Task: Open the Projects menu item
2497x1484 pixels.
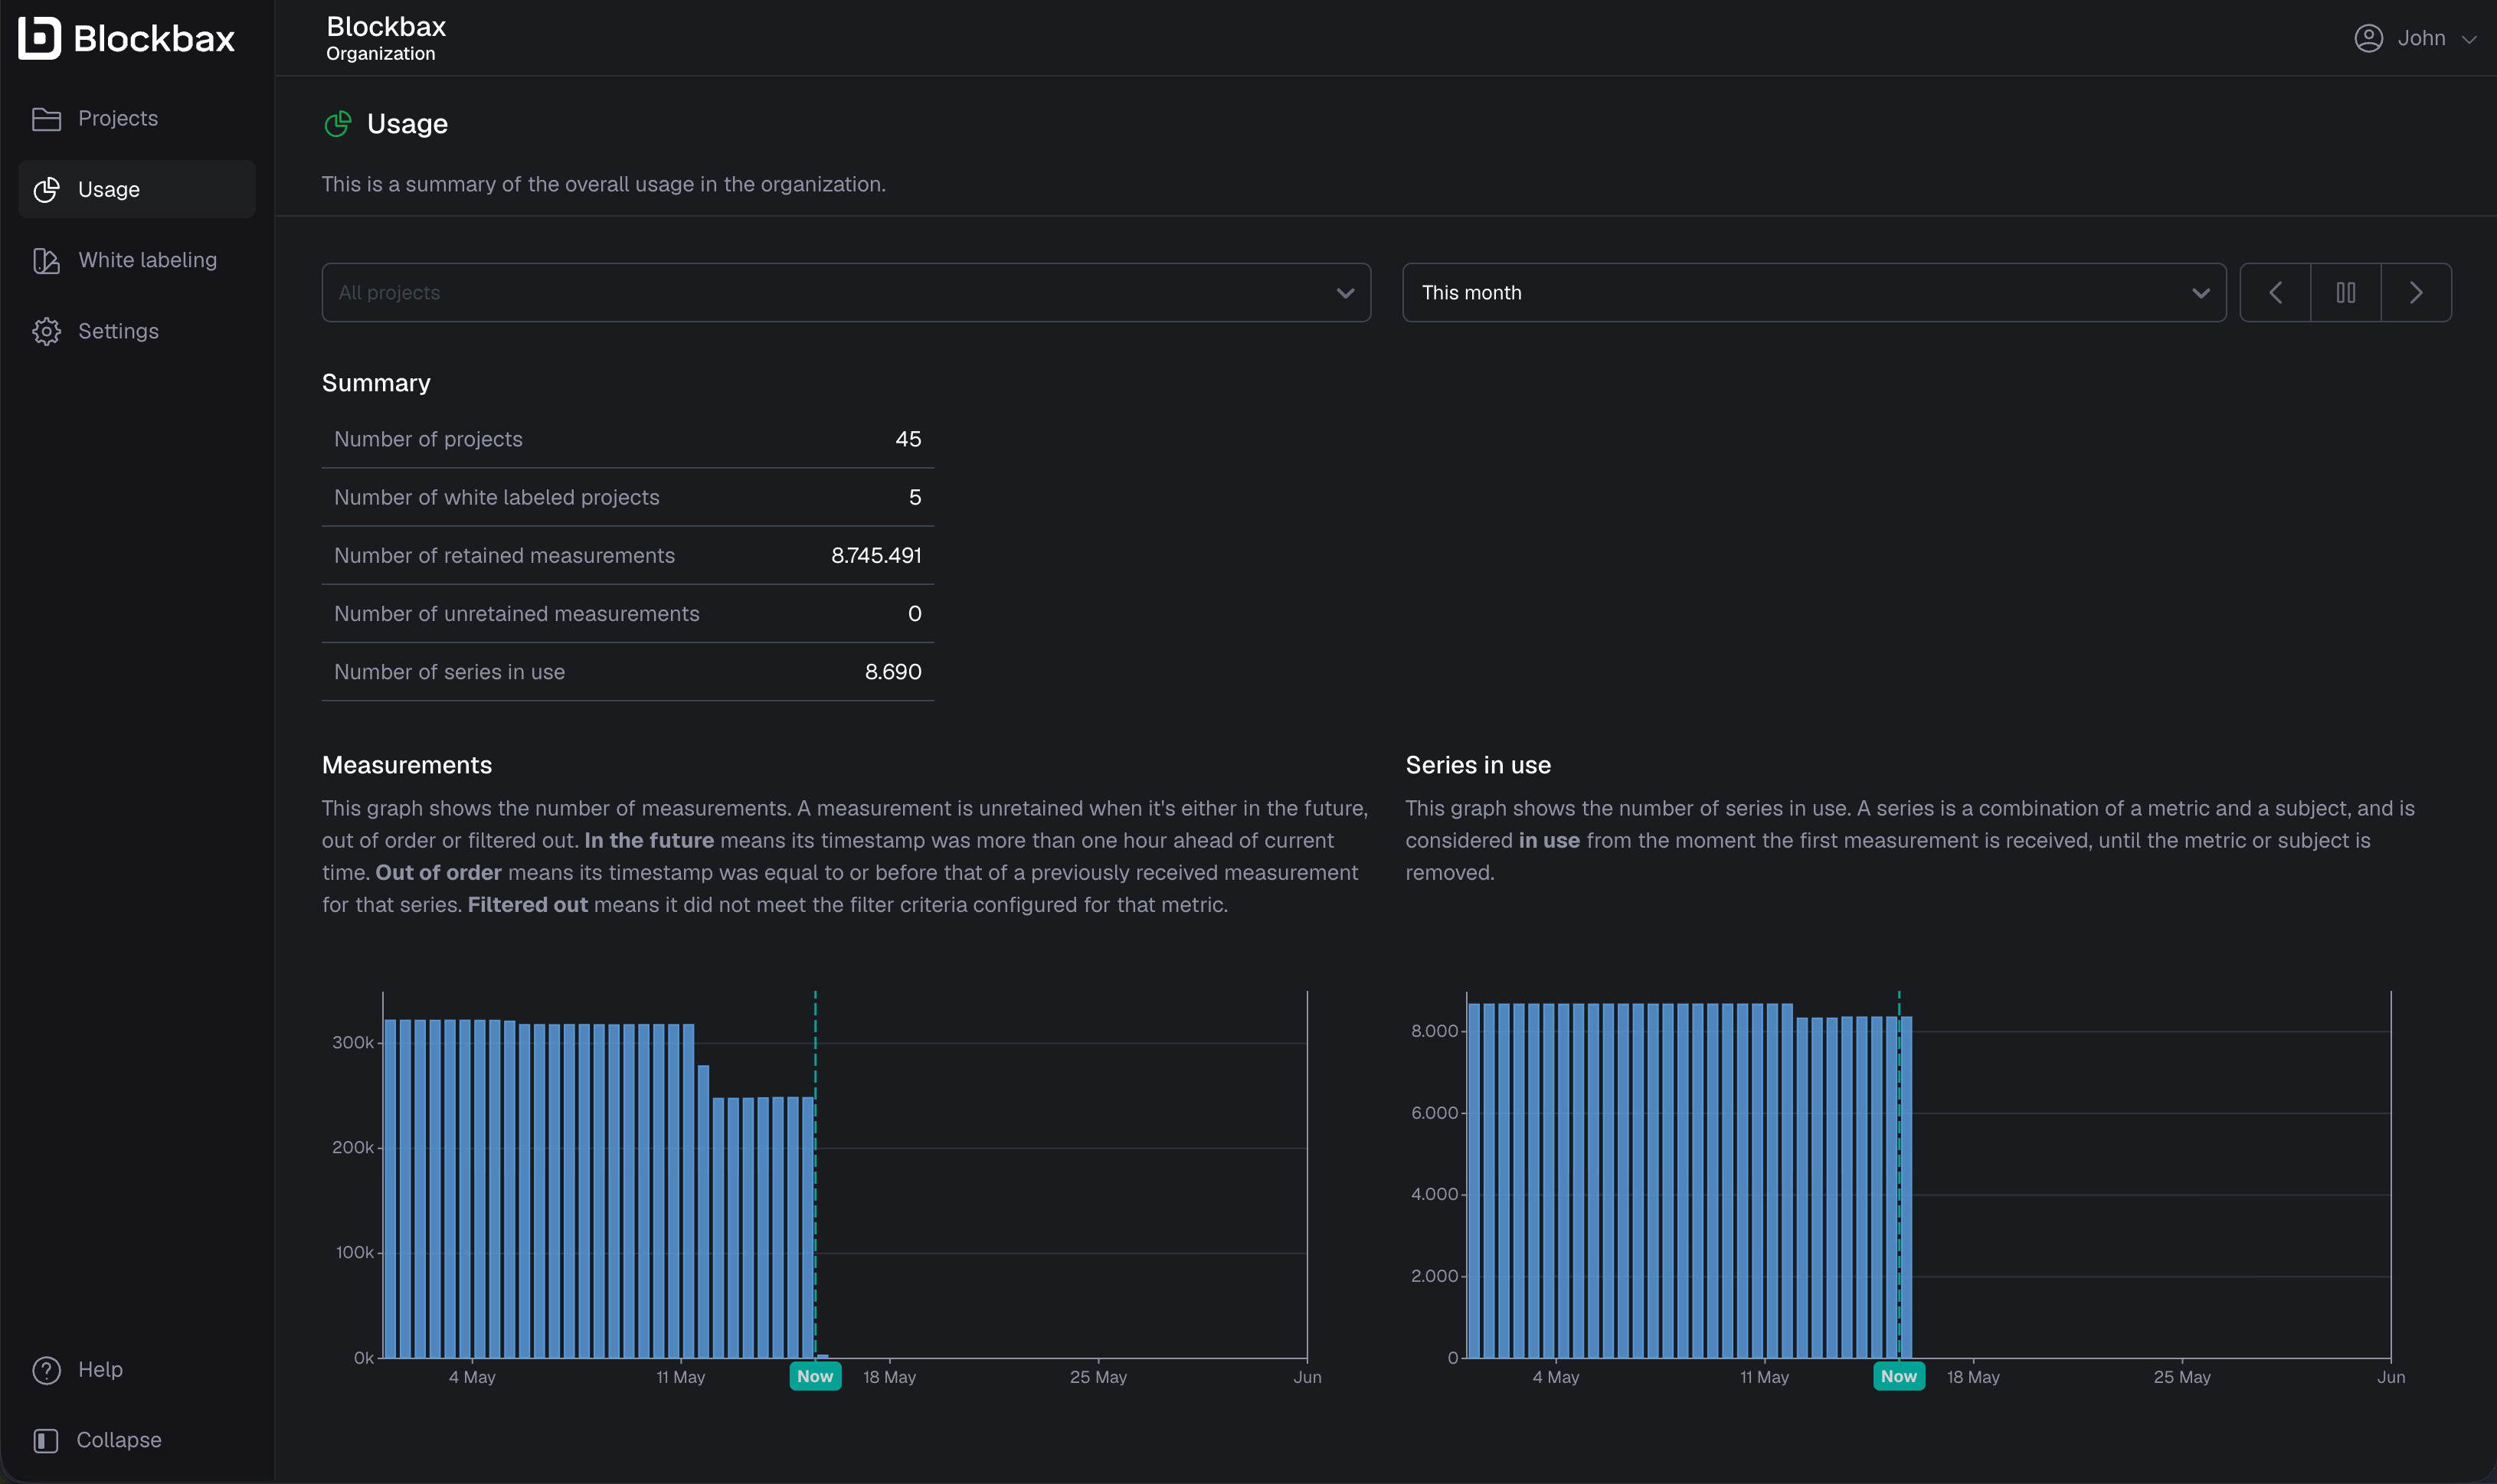Action: [137, 119]
